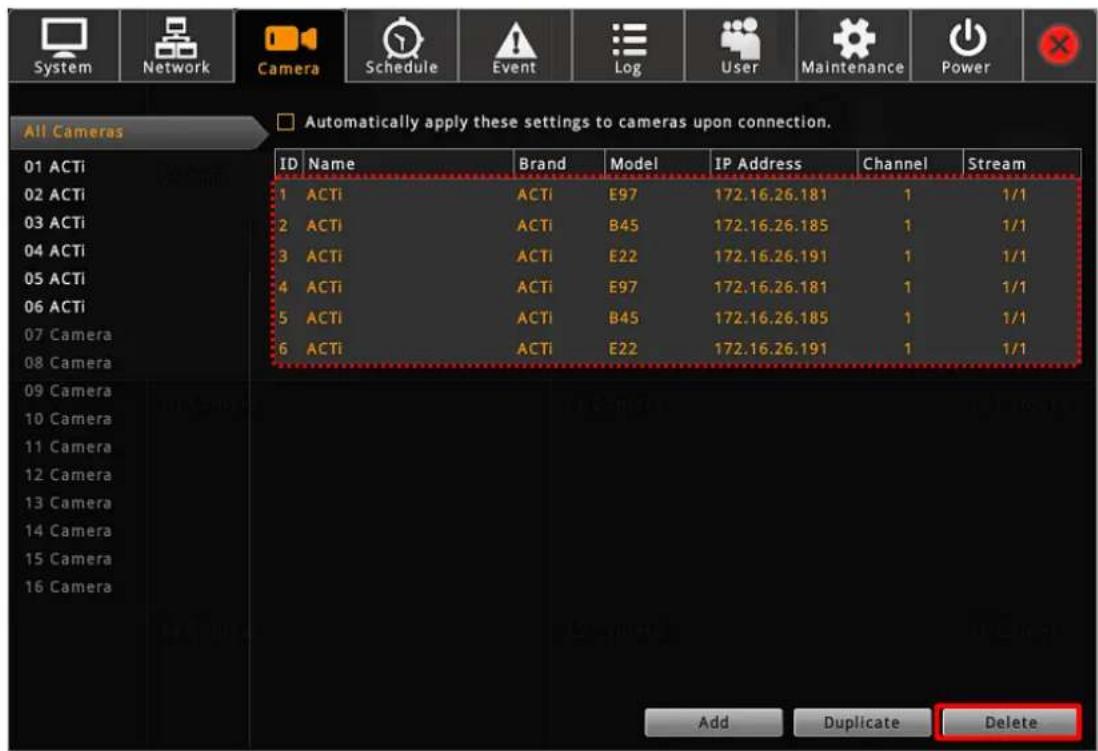Select ACTi name in table row 6
1098x751 pixels.
point(324,349)
